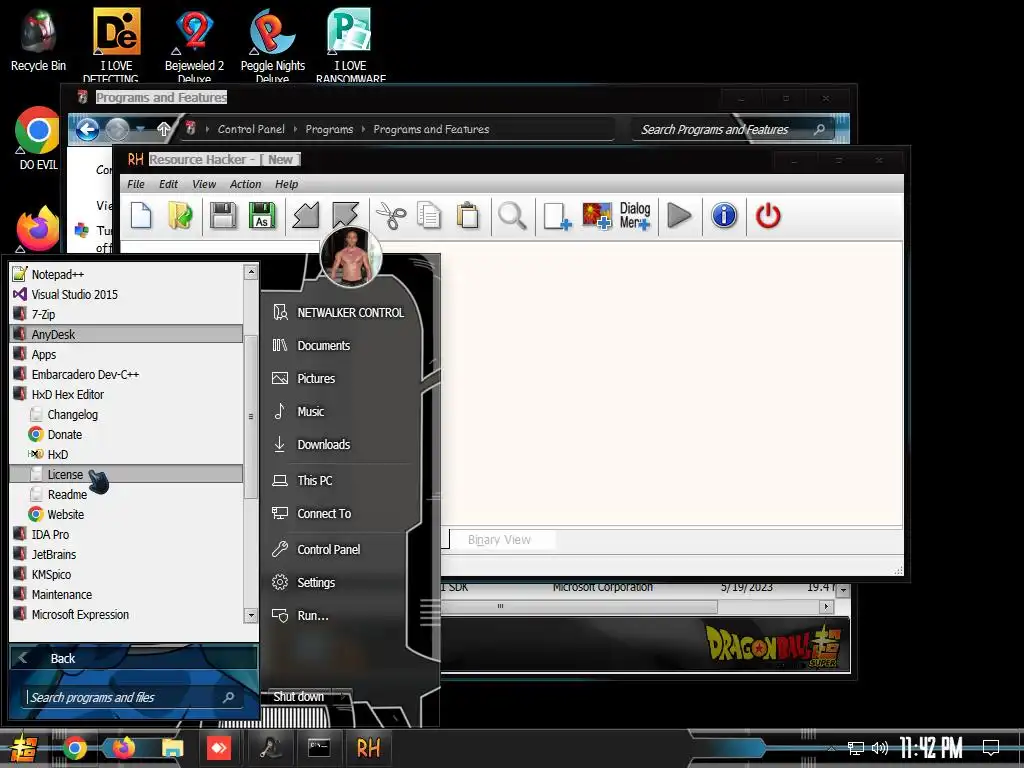Click Copy icon in Resource Hacker toolbar

pyautogui.click(x=429, y=216)
